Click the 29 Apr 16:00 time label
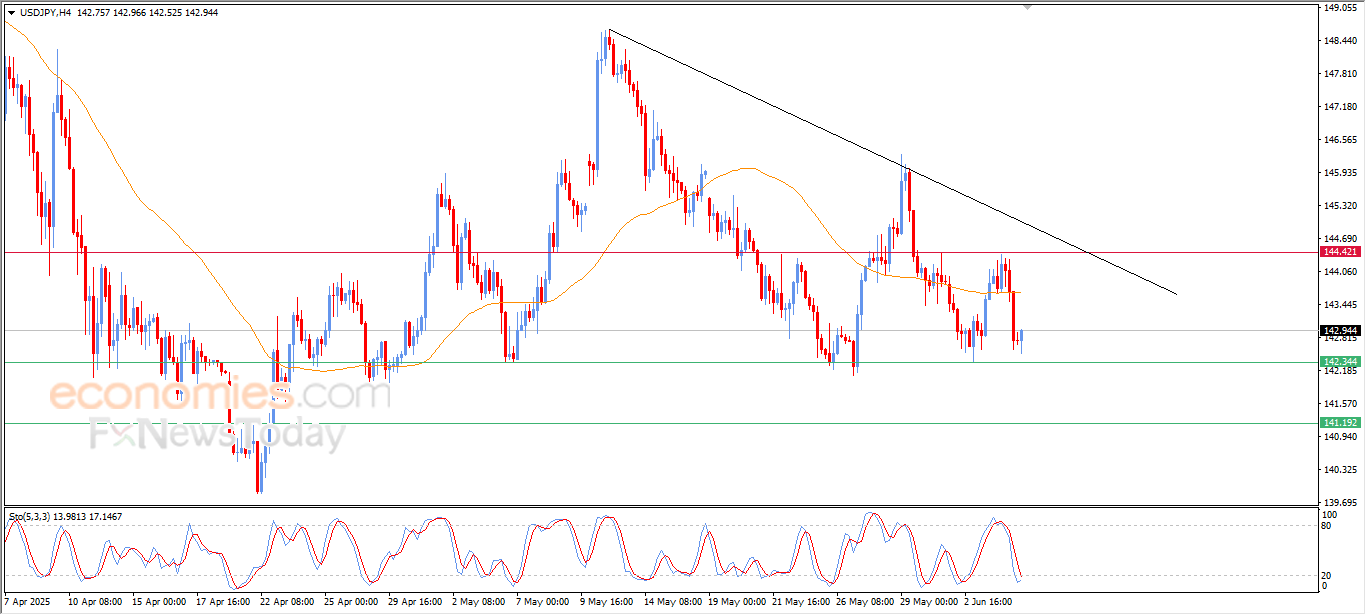The width and height of the screenshot is (1366, 615). [x=416, y=603]
